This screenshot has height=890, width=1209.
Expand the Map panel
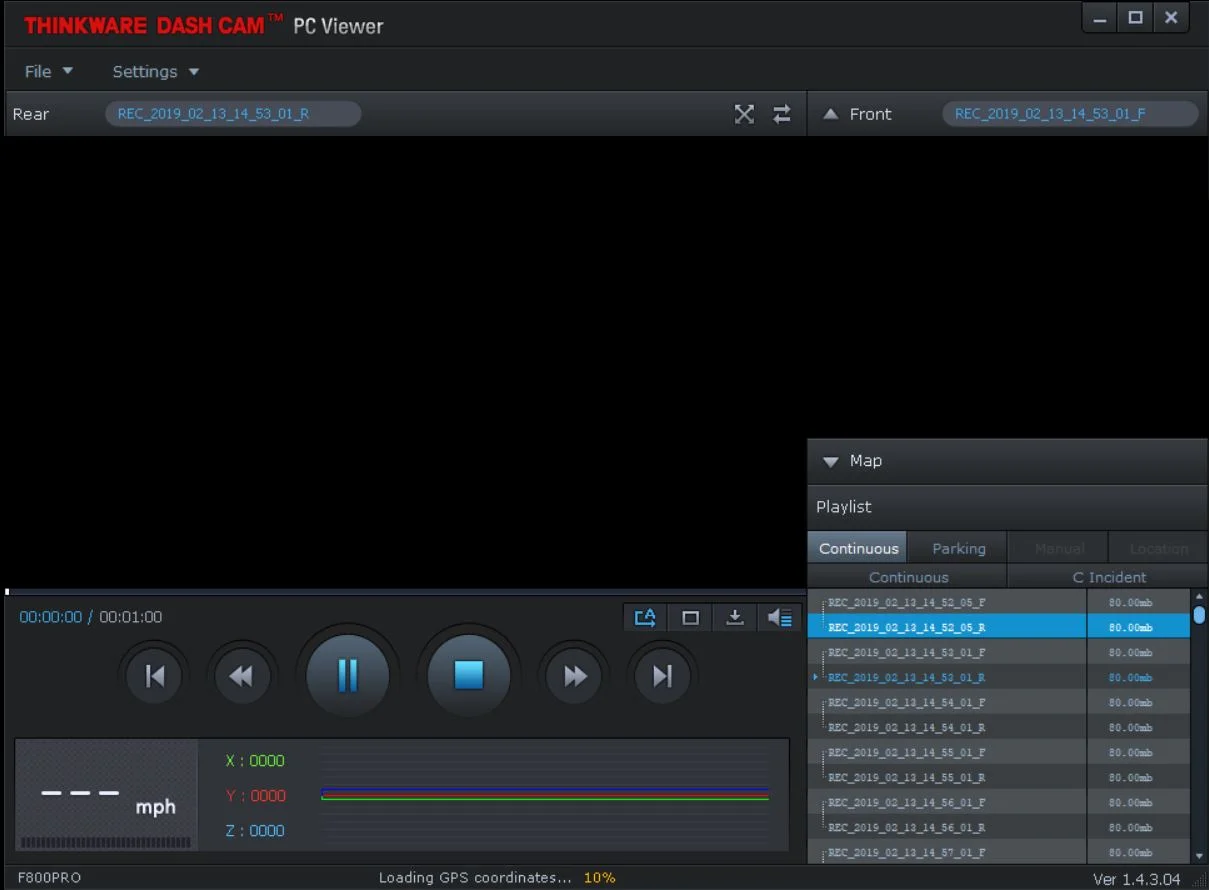tap(830, 461)
